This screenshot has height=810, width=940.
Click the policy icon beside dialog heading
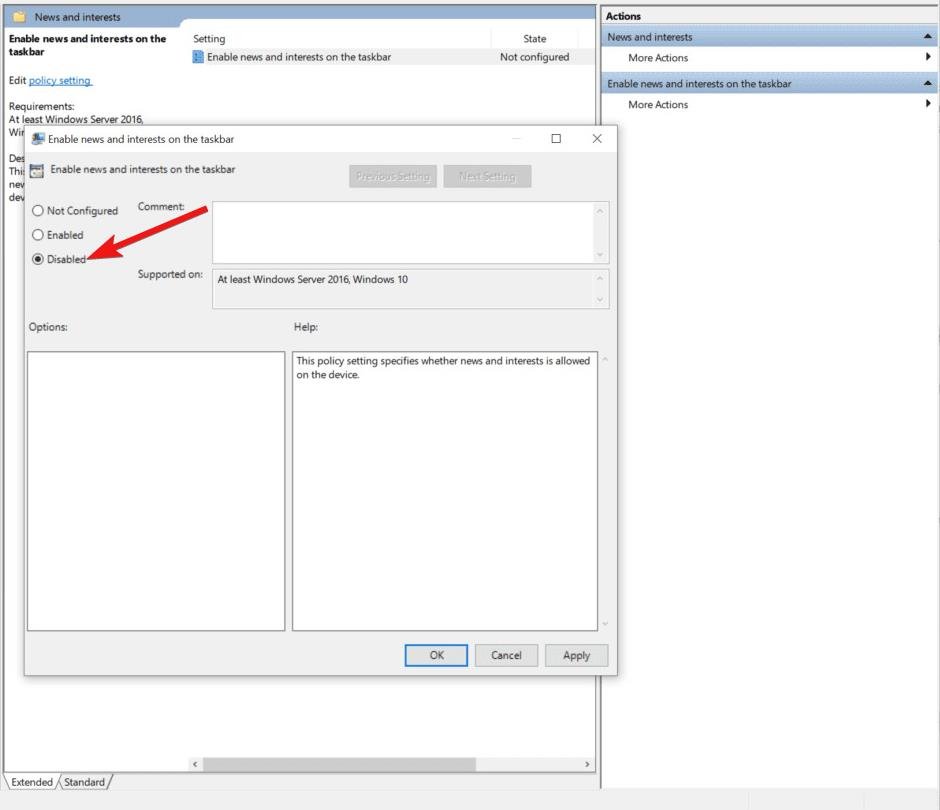[x=37, y=170]
